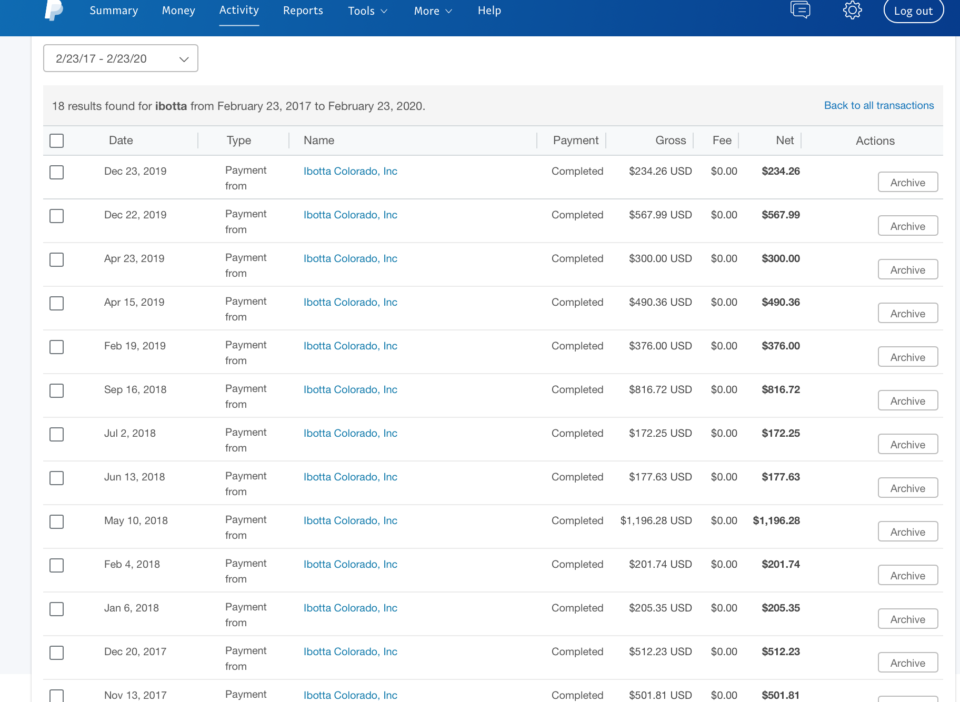Open Ibotta Colorado, Inc link for Jun 13, 2018

click(x=350, y=477)
